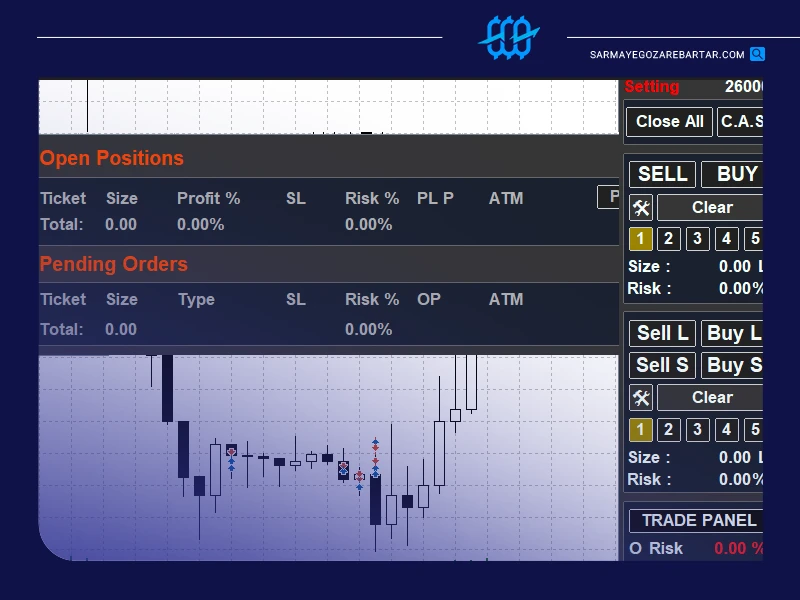The width and height of the screenshot is (800, 600).
Task: Click the OP column header in Pending Orders
Action: coord(429,299)
